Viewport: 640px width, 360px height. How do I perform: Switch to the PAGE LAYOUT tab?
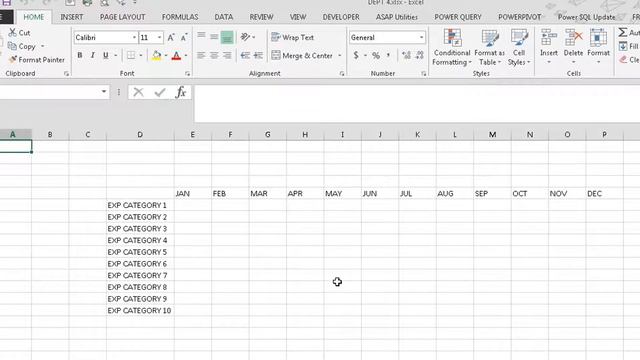pos(122,17)
